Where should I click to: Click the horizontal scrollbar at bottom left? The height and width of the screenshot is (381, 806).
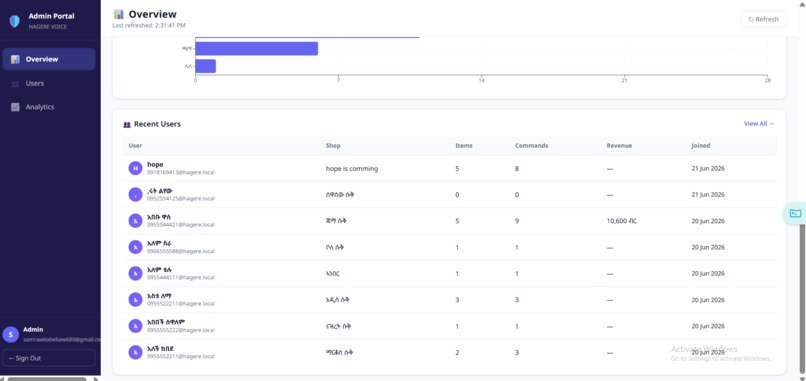click(x=47, y=379)
